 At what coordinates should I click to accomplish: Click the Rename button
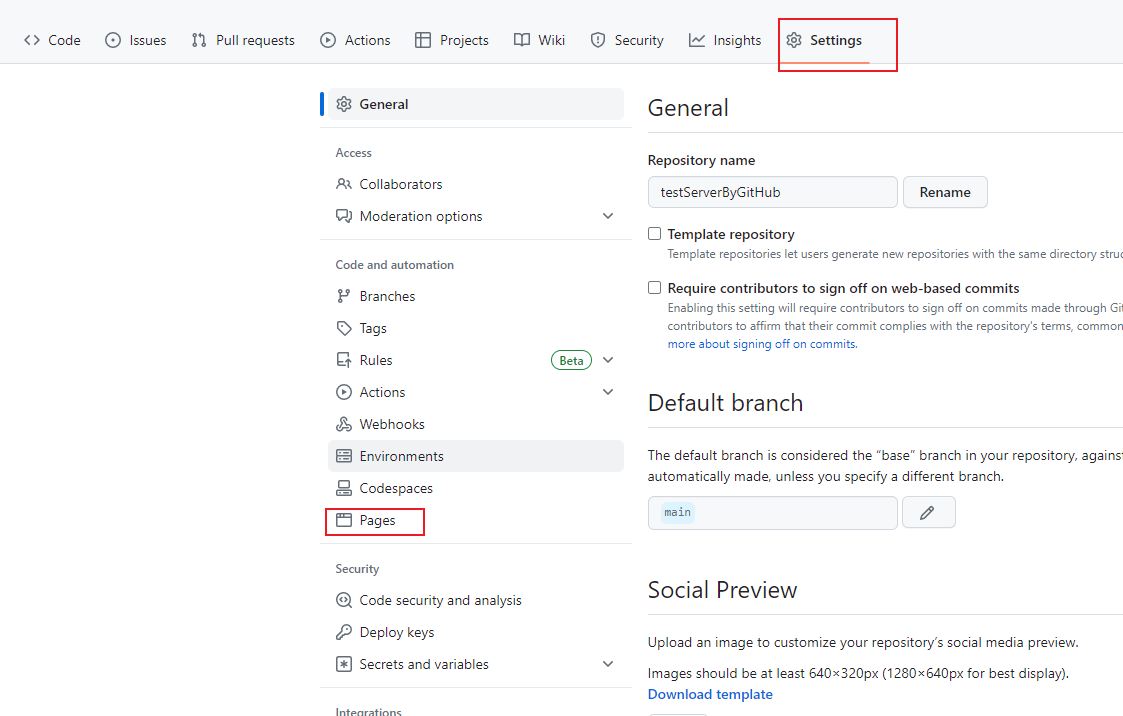[945, 192]
